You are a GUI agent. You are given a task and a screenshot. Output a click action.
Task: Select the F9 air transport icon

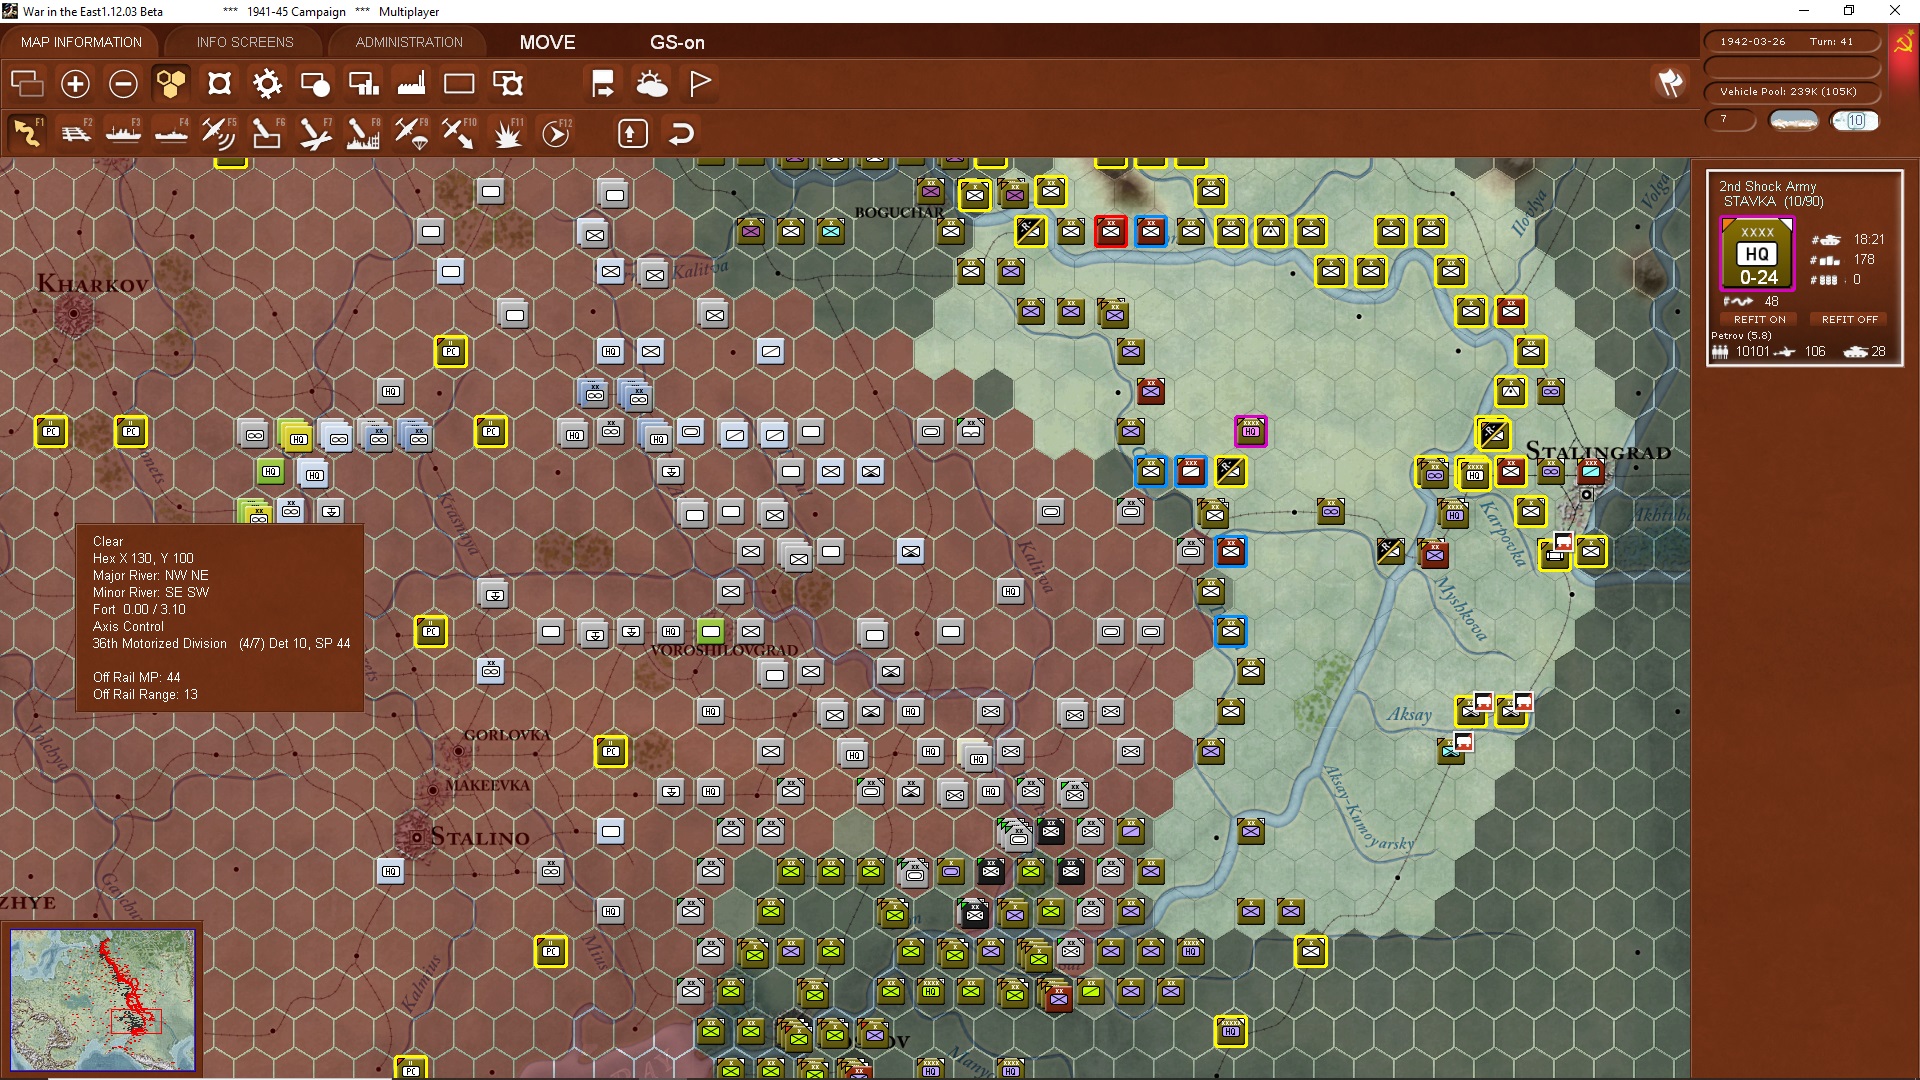pos(411,133)
